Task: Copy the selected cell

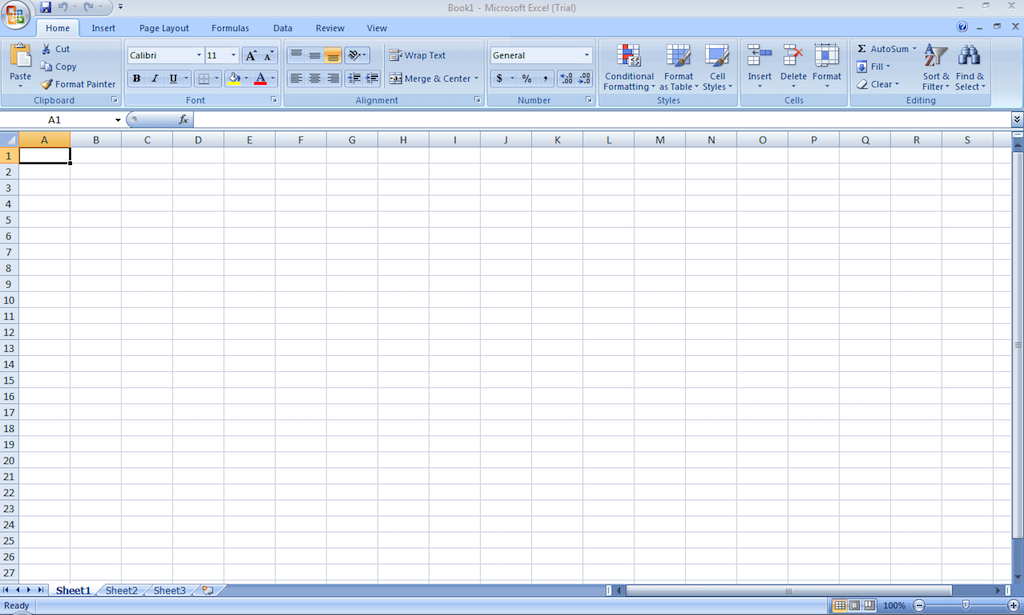Action: click(x=58, y=67)
